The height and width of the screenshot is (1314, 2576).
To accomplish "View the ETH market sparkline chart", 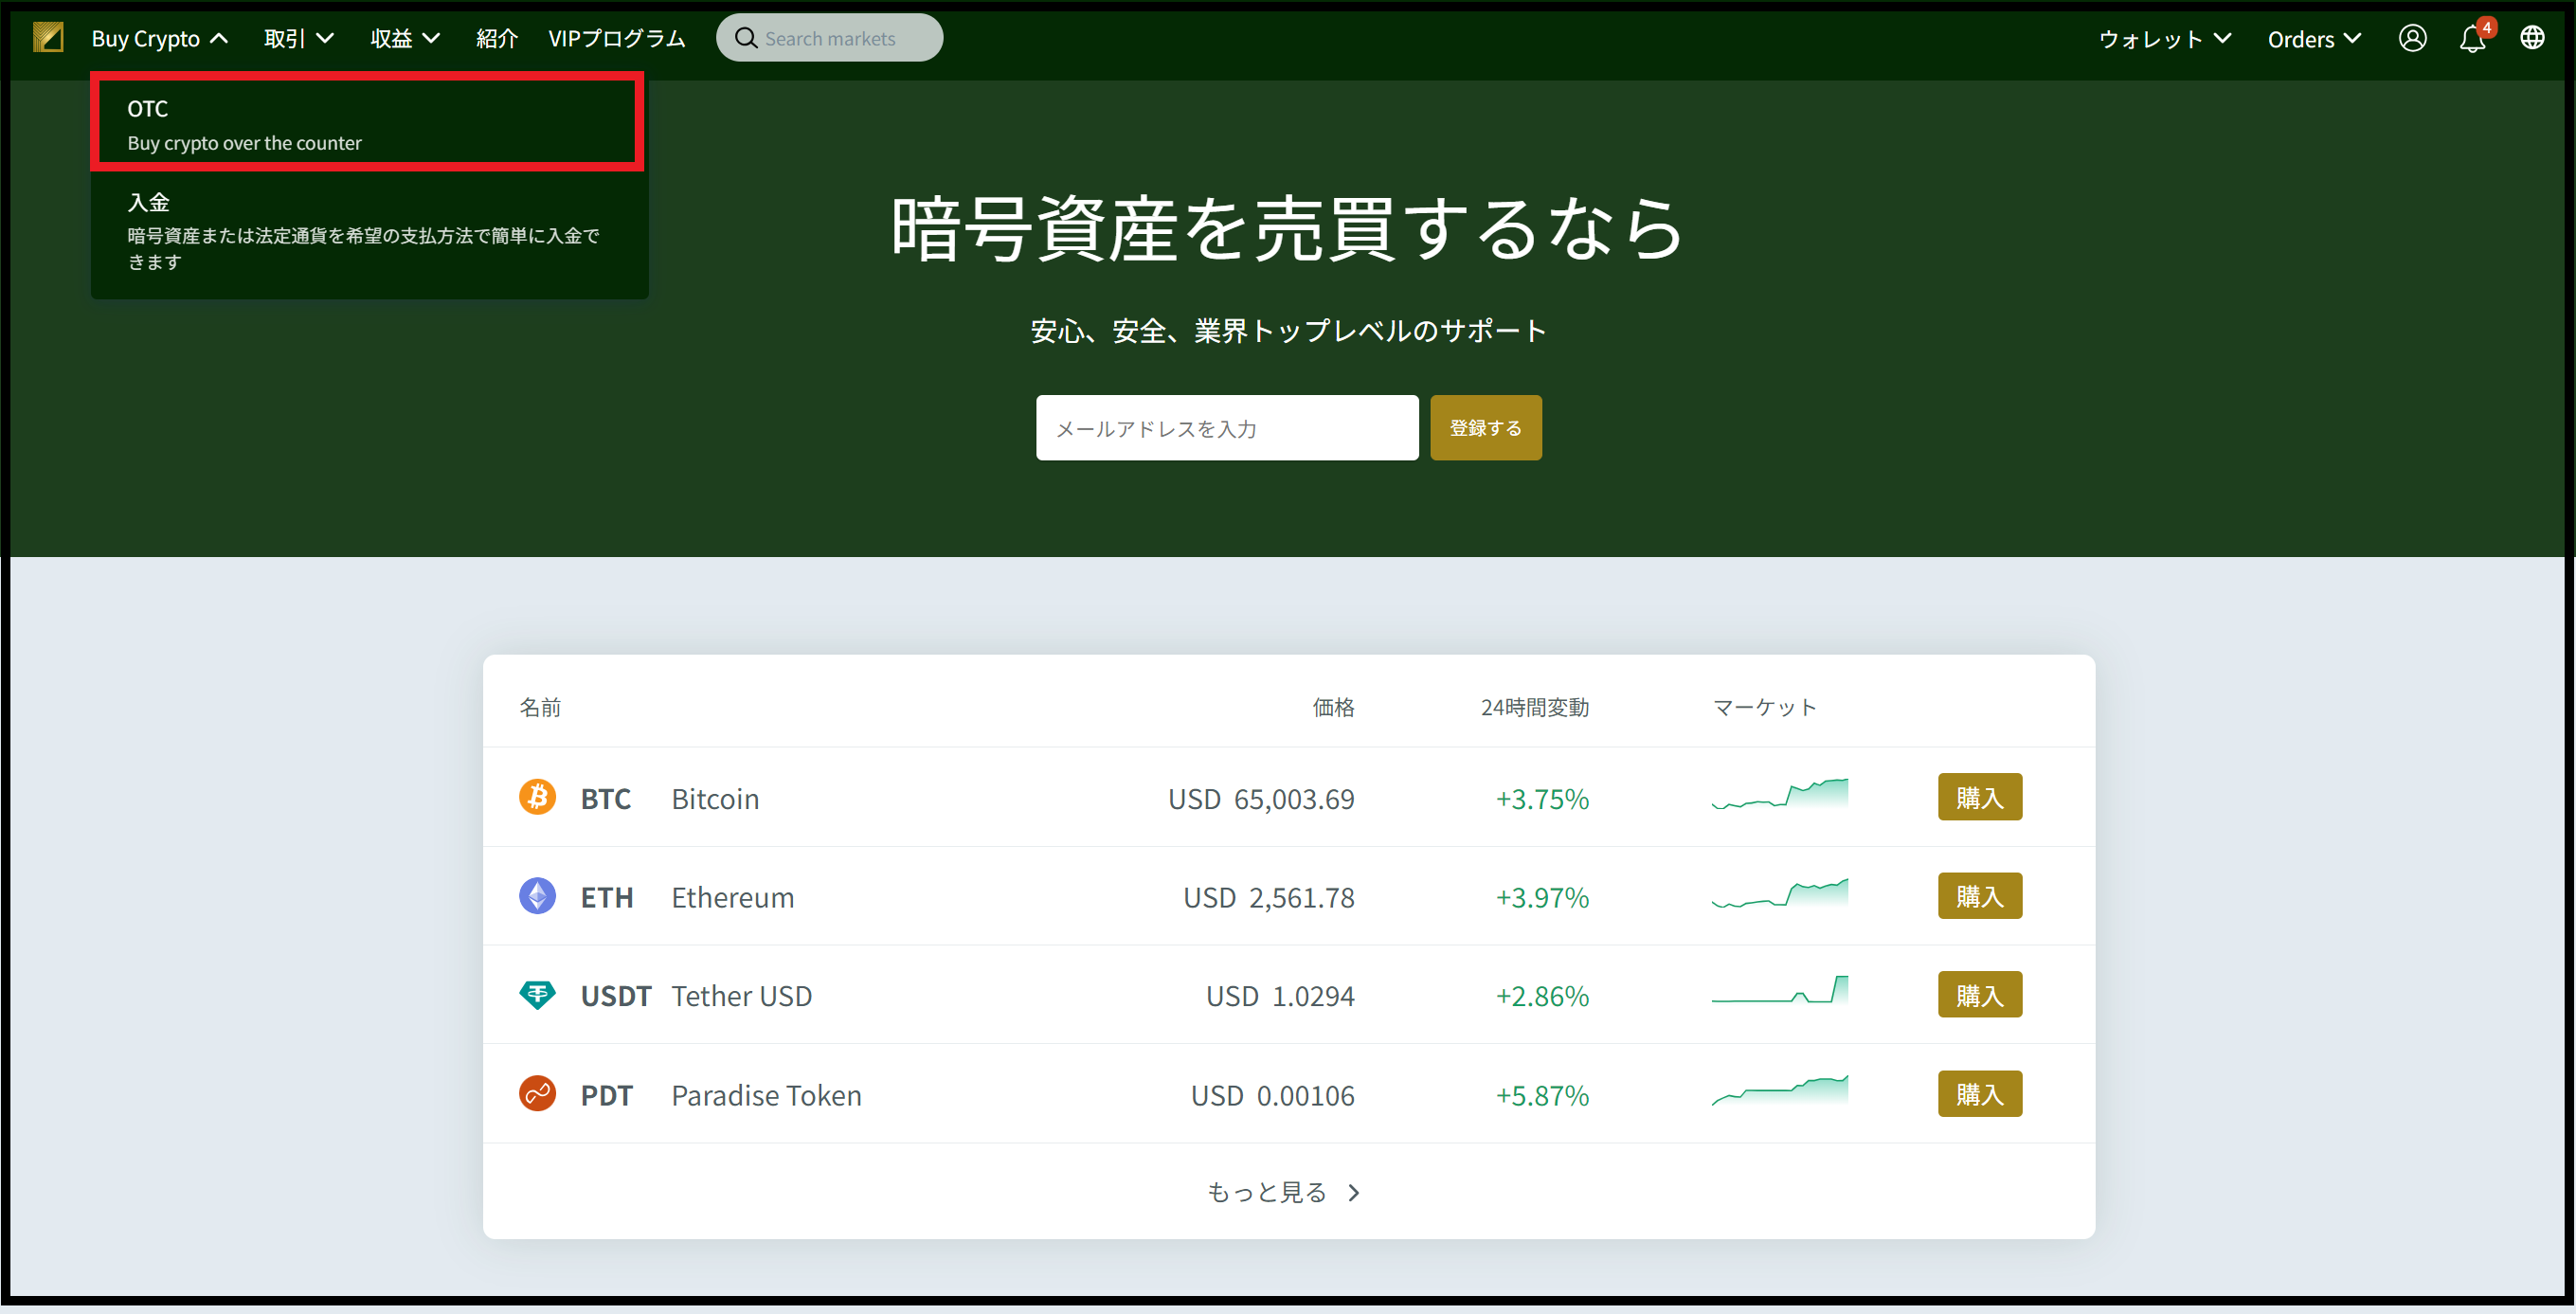I will pyautogui.click(x=1779, y=893).
